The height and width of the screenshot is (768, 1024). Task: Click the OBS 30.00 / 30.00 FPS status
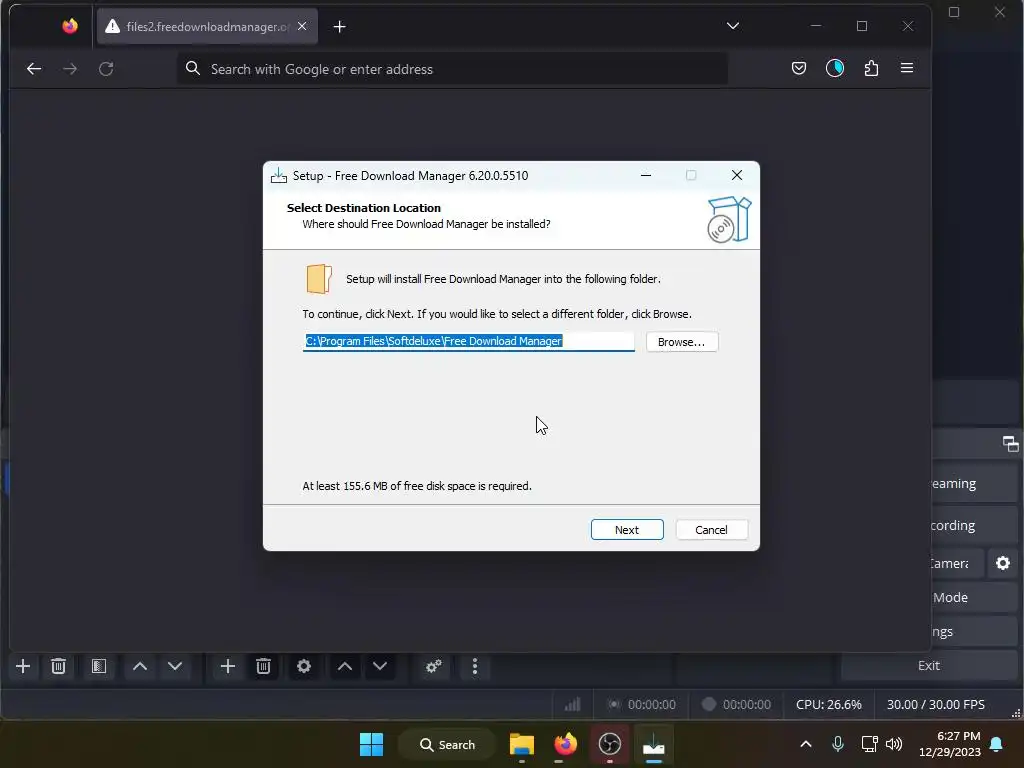(x=935, y=705)
